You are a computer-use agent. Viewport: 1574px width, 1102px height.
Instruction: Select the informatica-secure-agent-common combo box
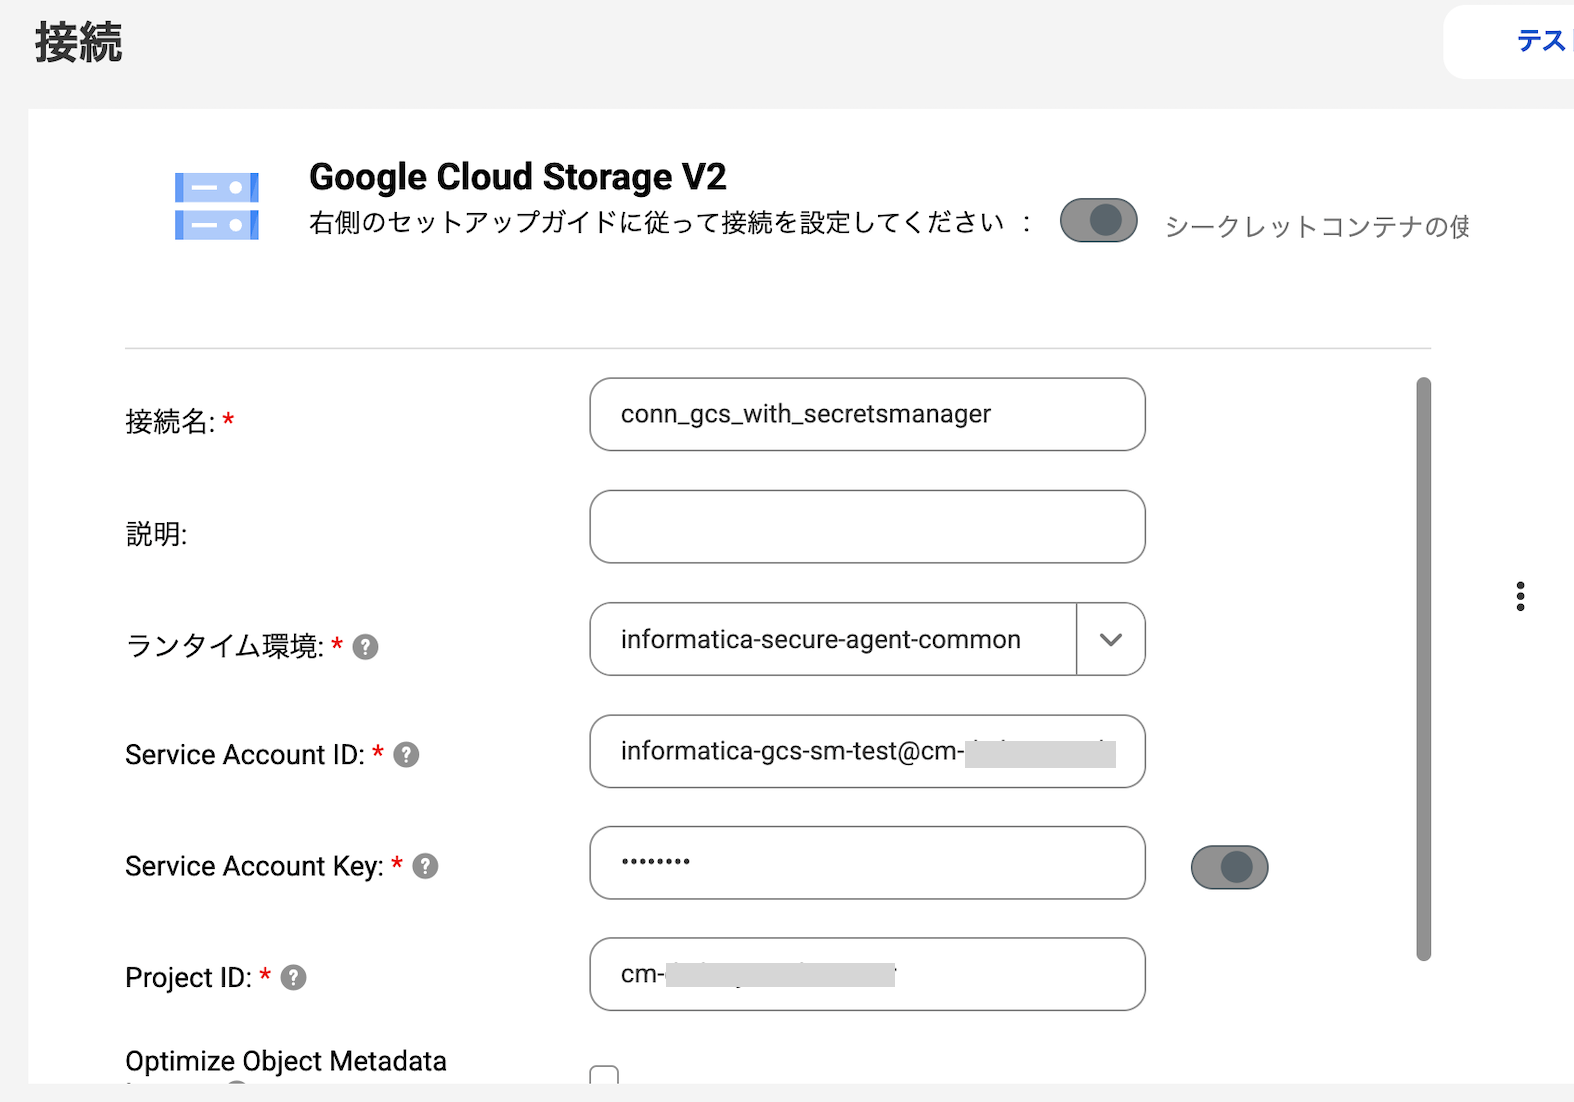tap(832, 640)
